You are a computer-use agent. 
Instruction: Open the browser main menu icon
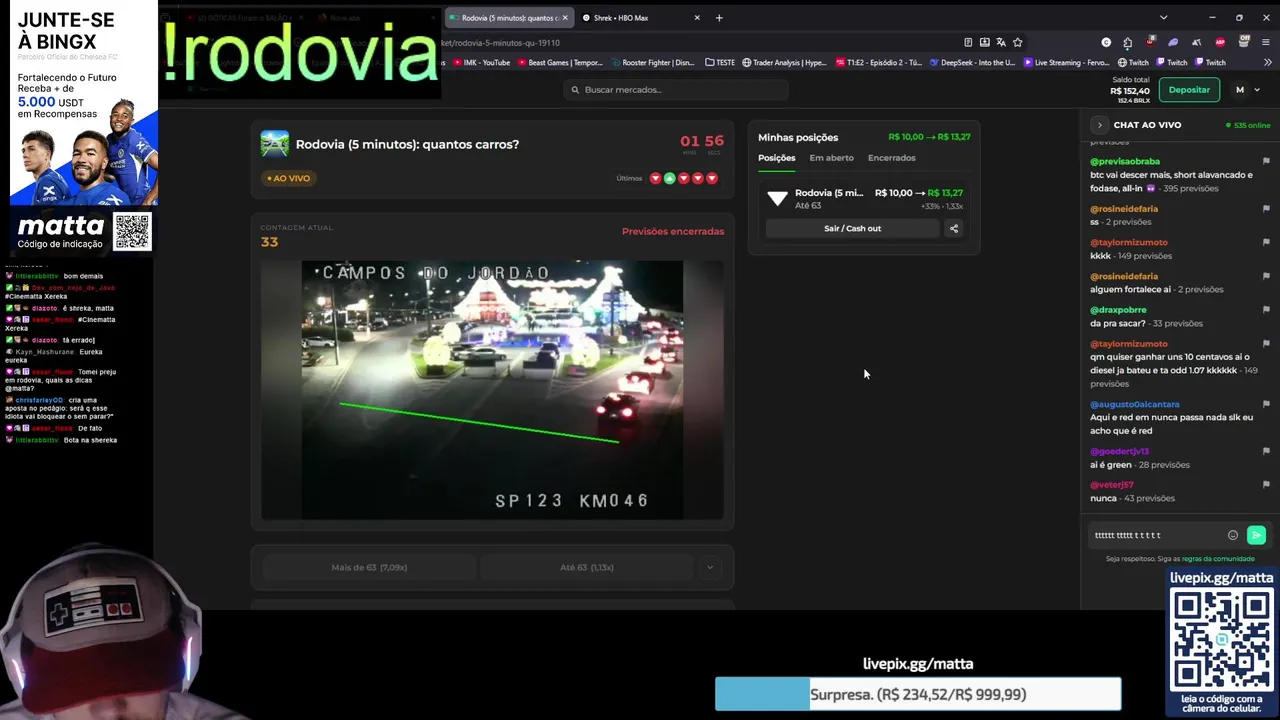1266,42
